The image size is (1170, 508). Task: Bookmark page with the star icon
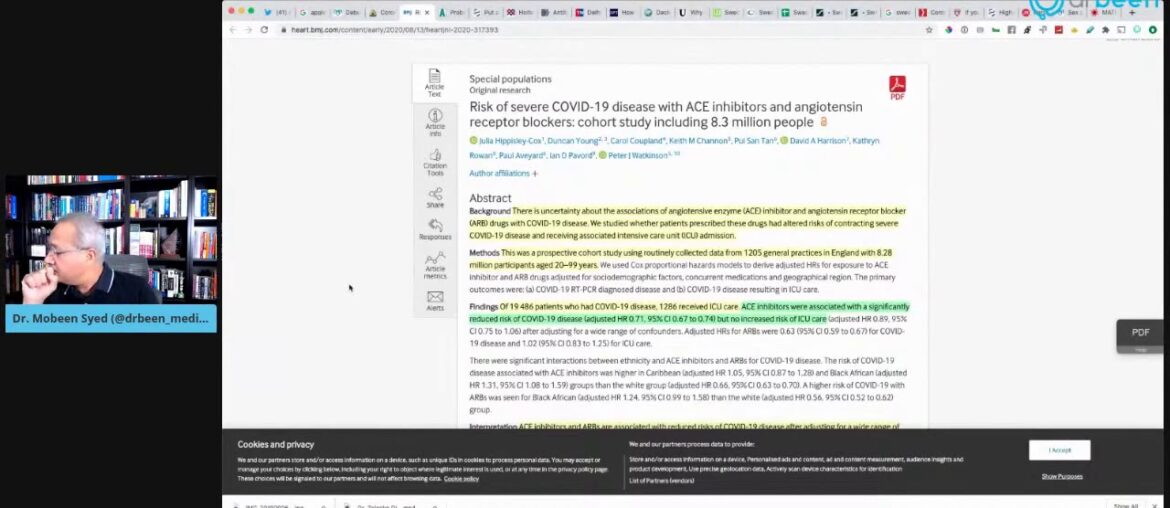point(929,30)
